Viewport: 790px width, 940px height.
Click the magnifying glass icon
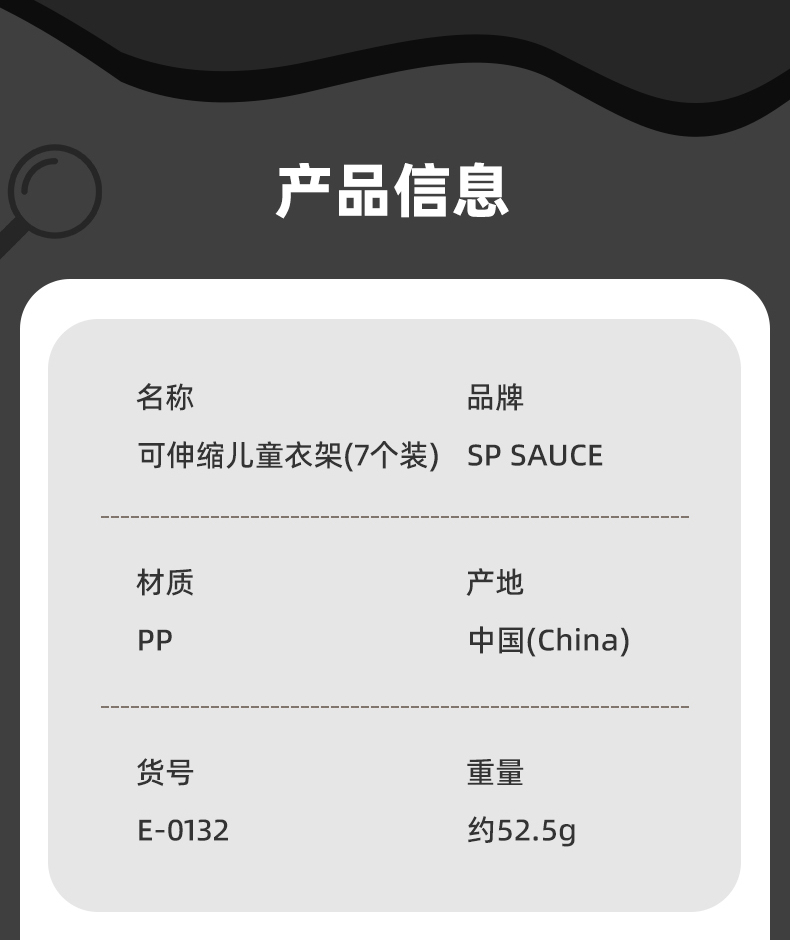(x=56, y=192)
